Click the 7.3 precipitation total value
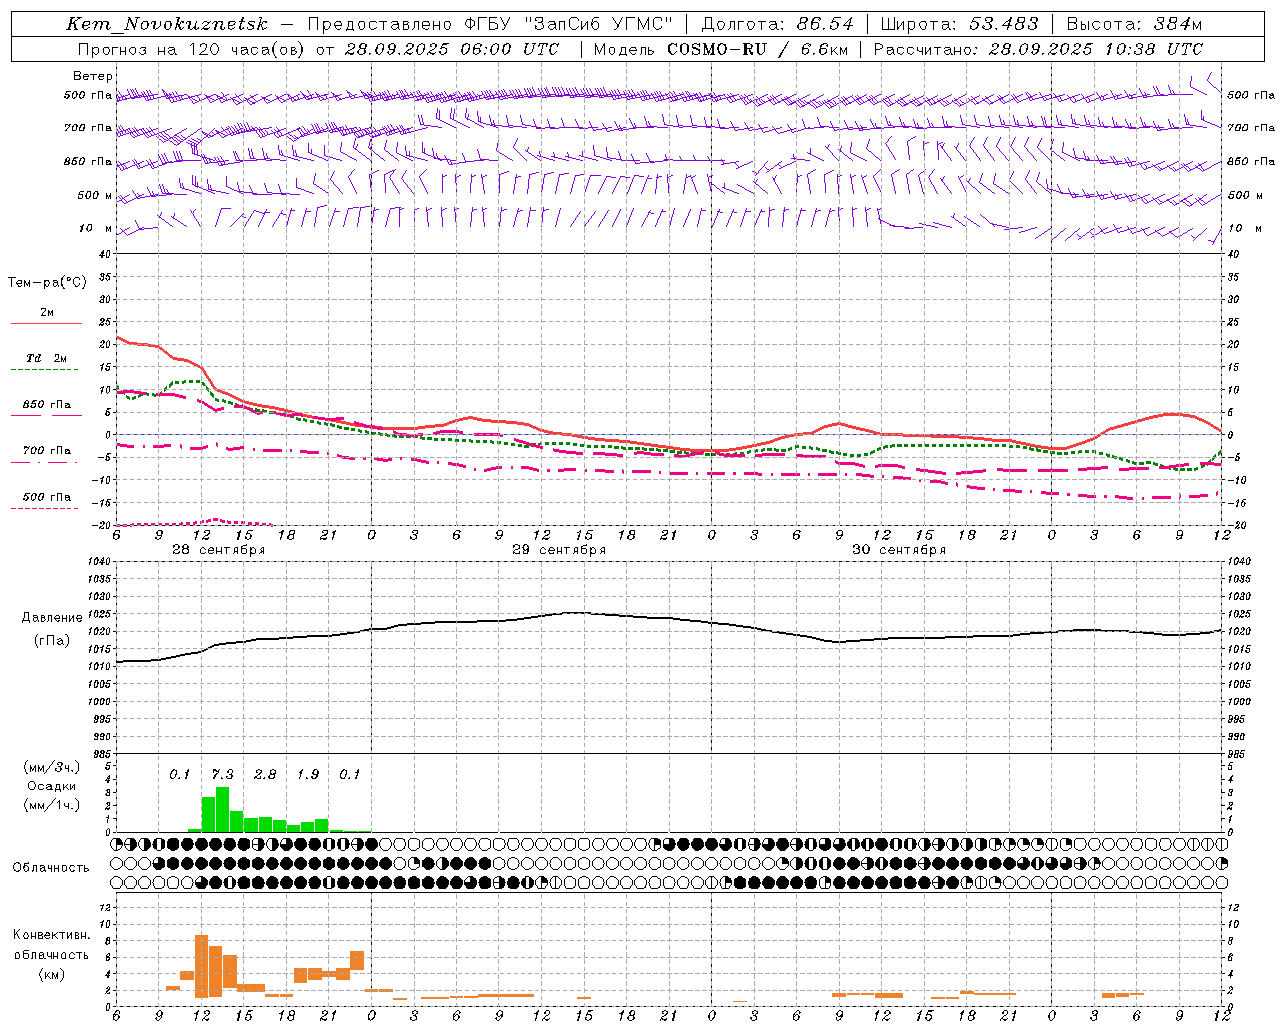Image resolution: width=1280 pixels, height=1024 pixels. [222, 775]
